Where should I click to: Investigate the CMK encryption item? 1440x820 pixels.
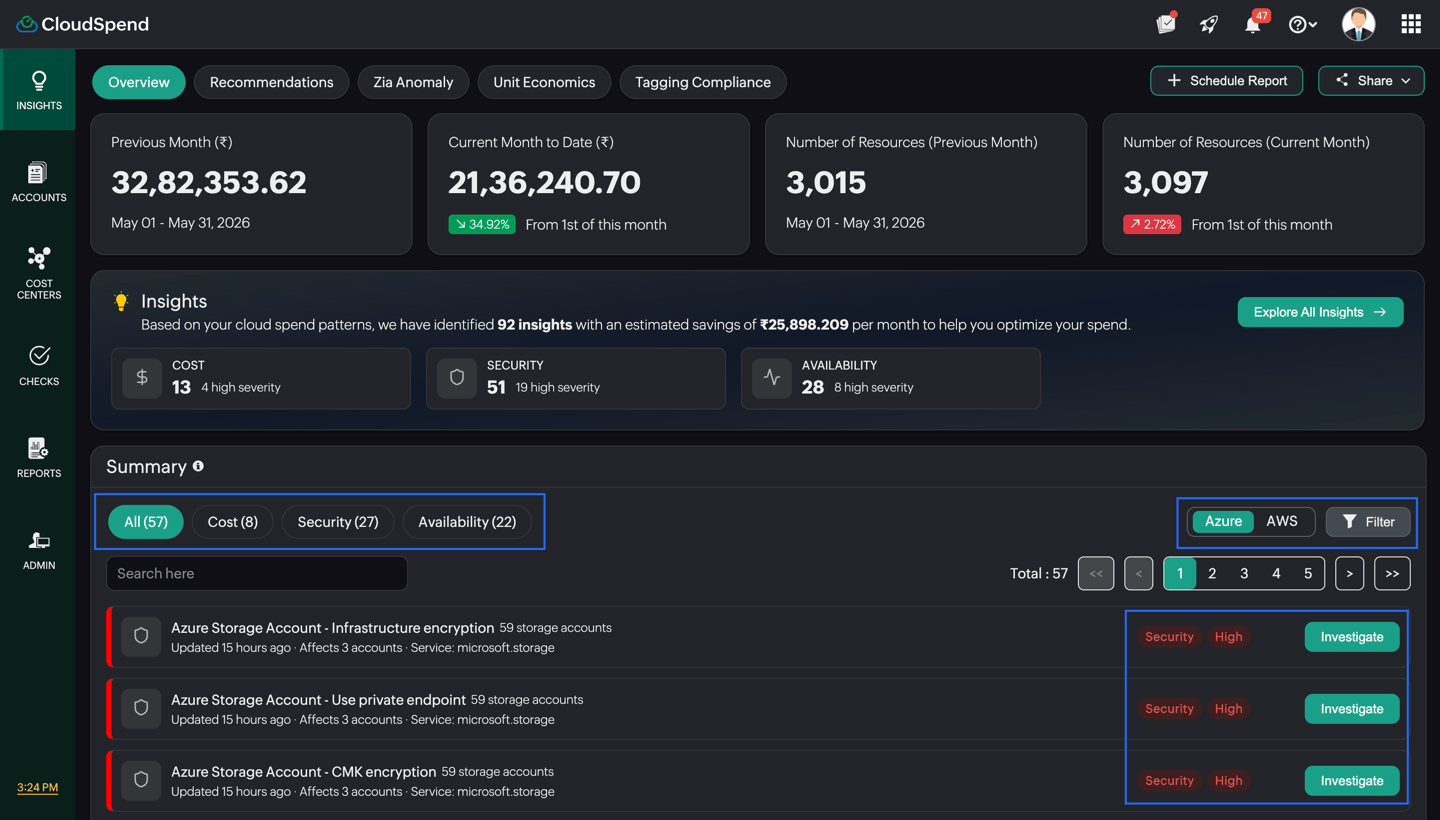point(1352,781)
